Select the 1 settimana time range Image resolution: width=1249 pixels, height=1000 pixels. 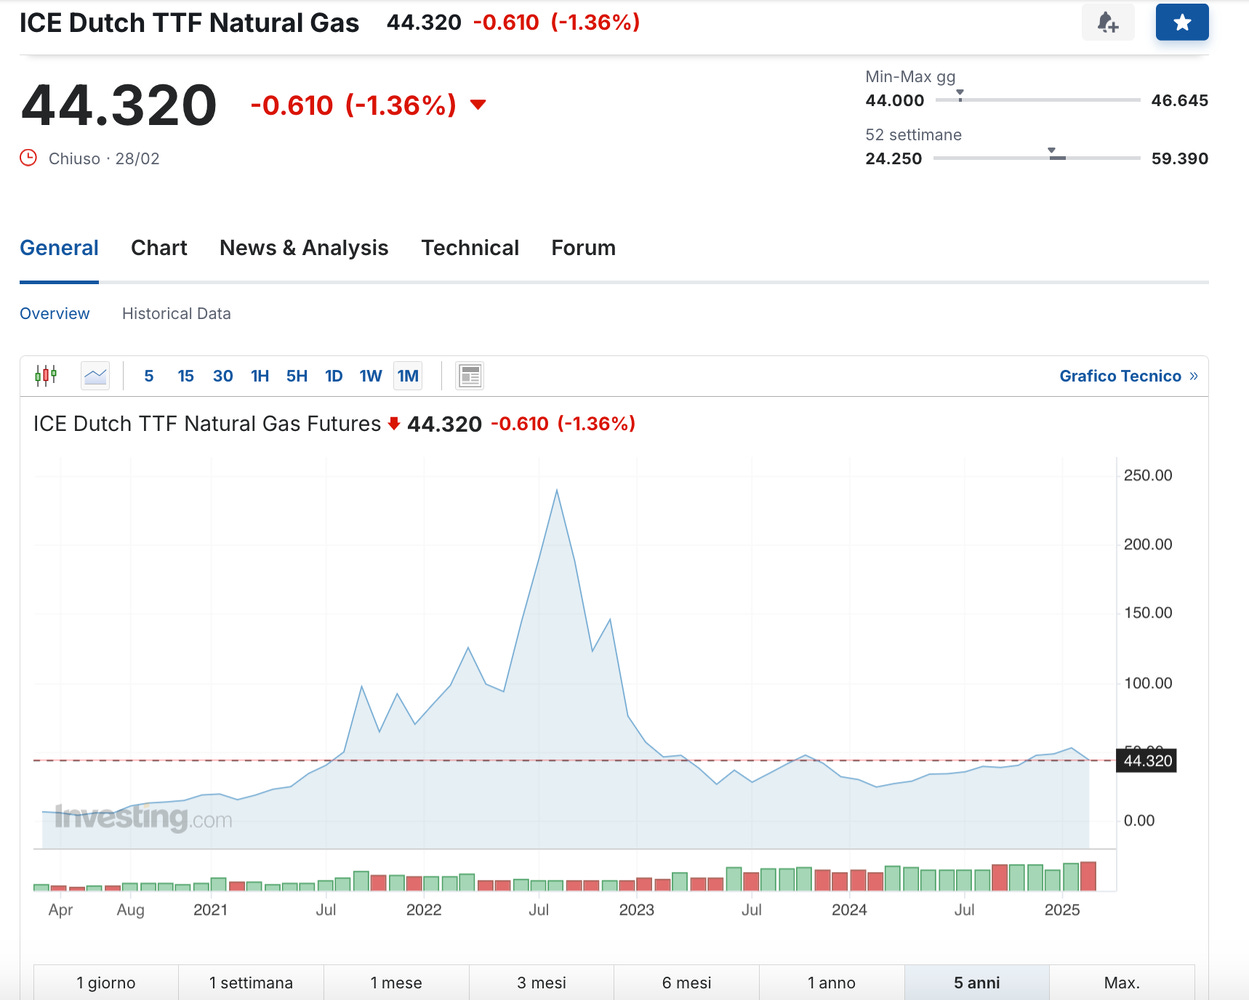pyautogui.click(x=251, y=983)
